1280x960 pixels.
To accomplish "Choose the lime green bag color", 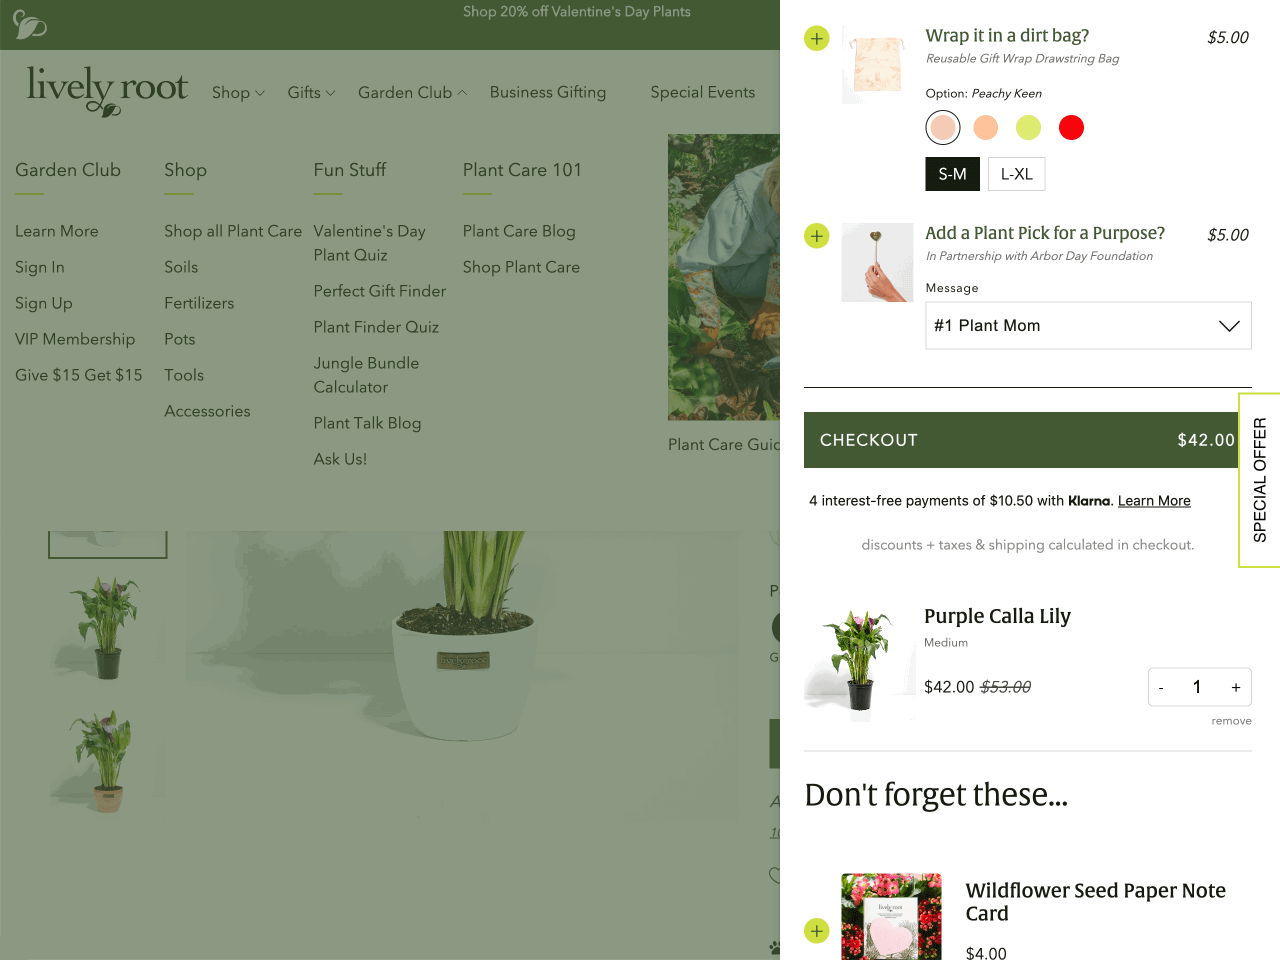I will coord(1028,128).
